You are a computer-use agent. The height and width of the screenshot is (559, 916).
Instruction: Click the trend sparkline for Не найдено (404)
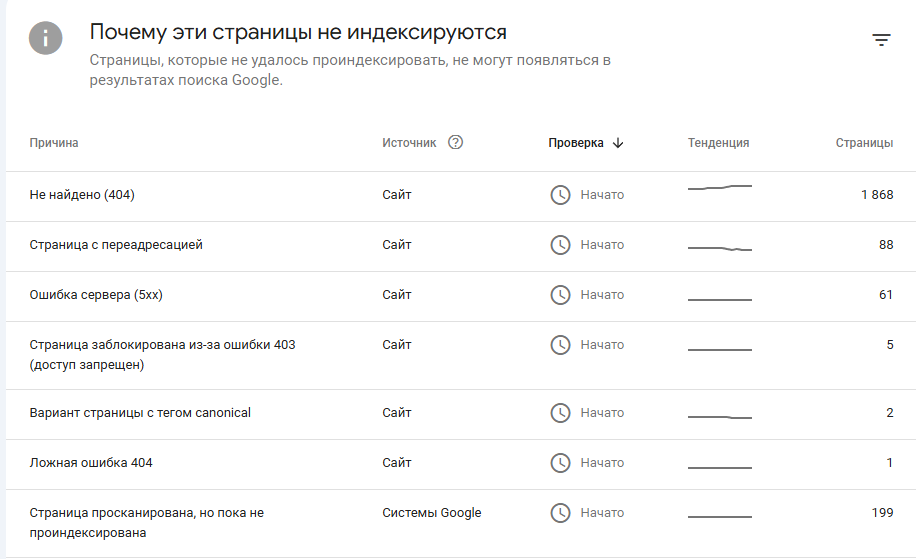[720, 187]
